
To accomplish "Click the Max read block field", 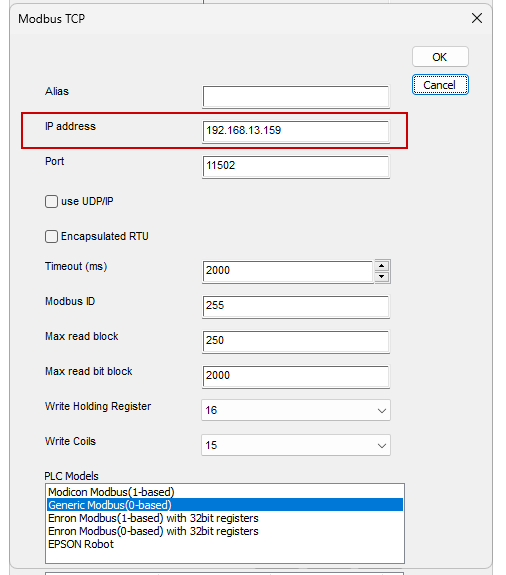I will pyautogui.click(x=296, y=341).
